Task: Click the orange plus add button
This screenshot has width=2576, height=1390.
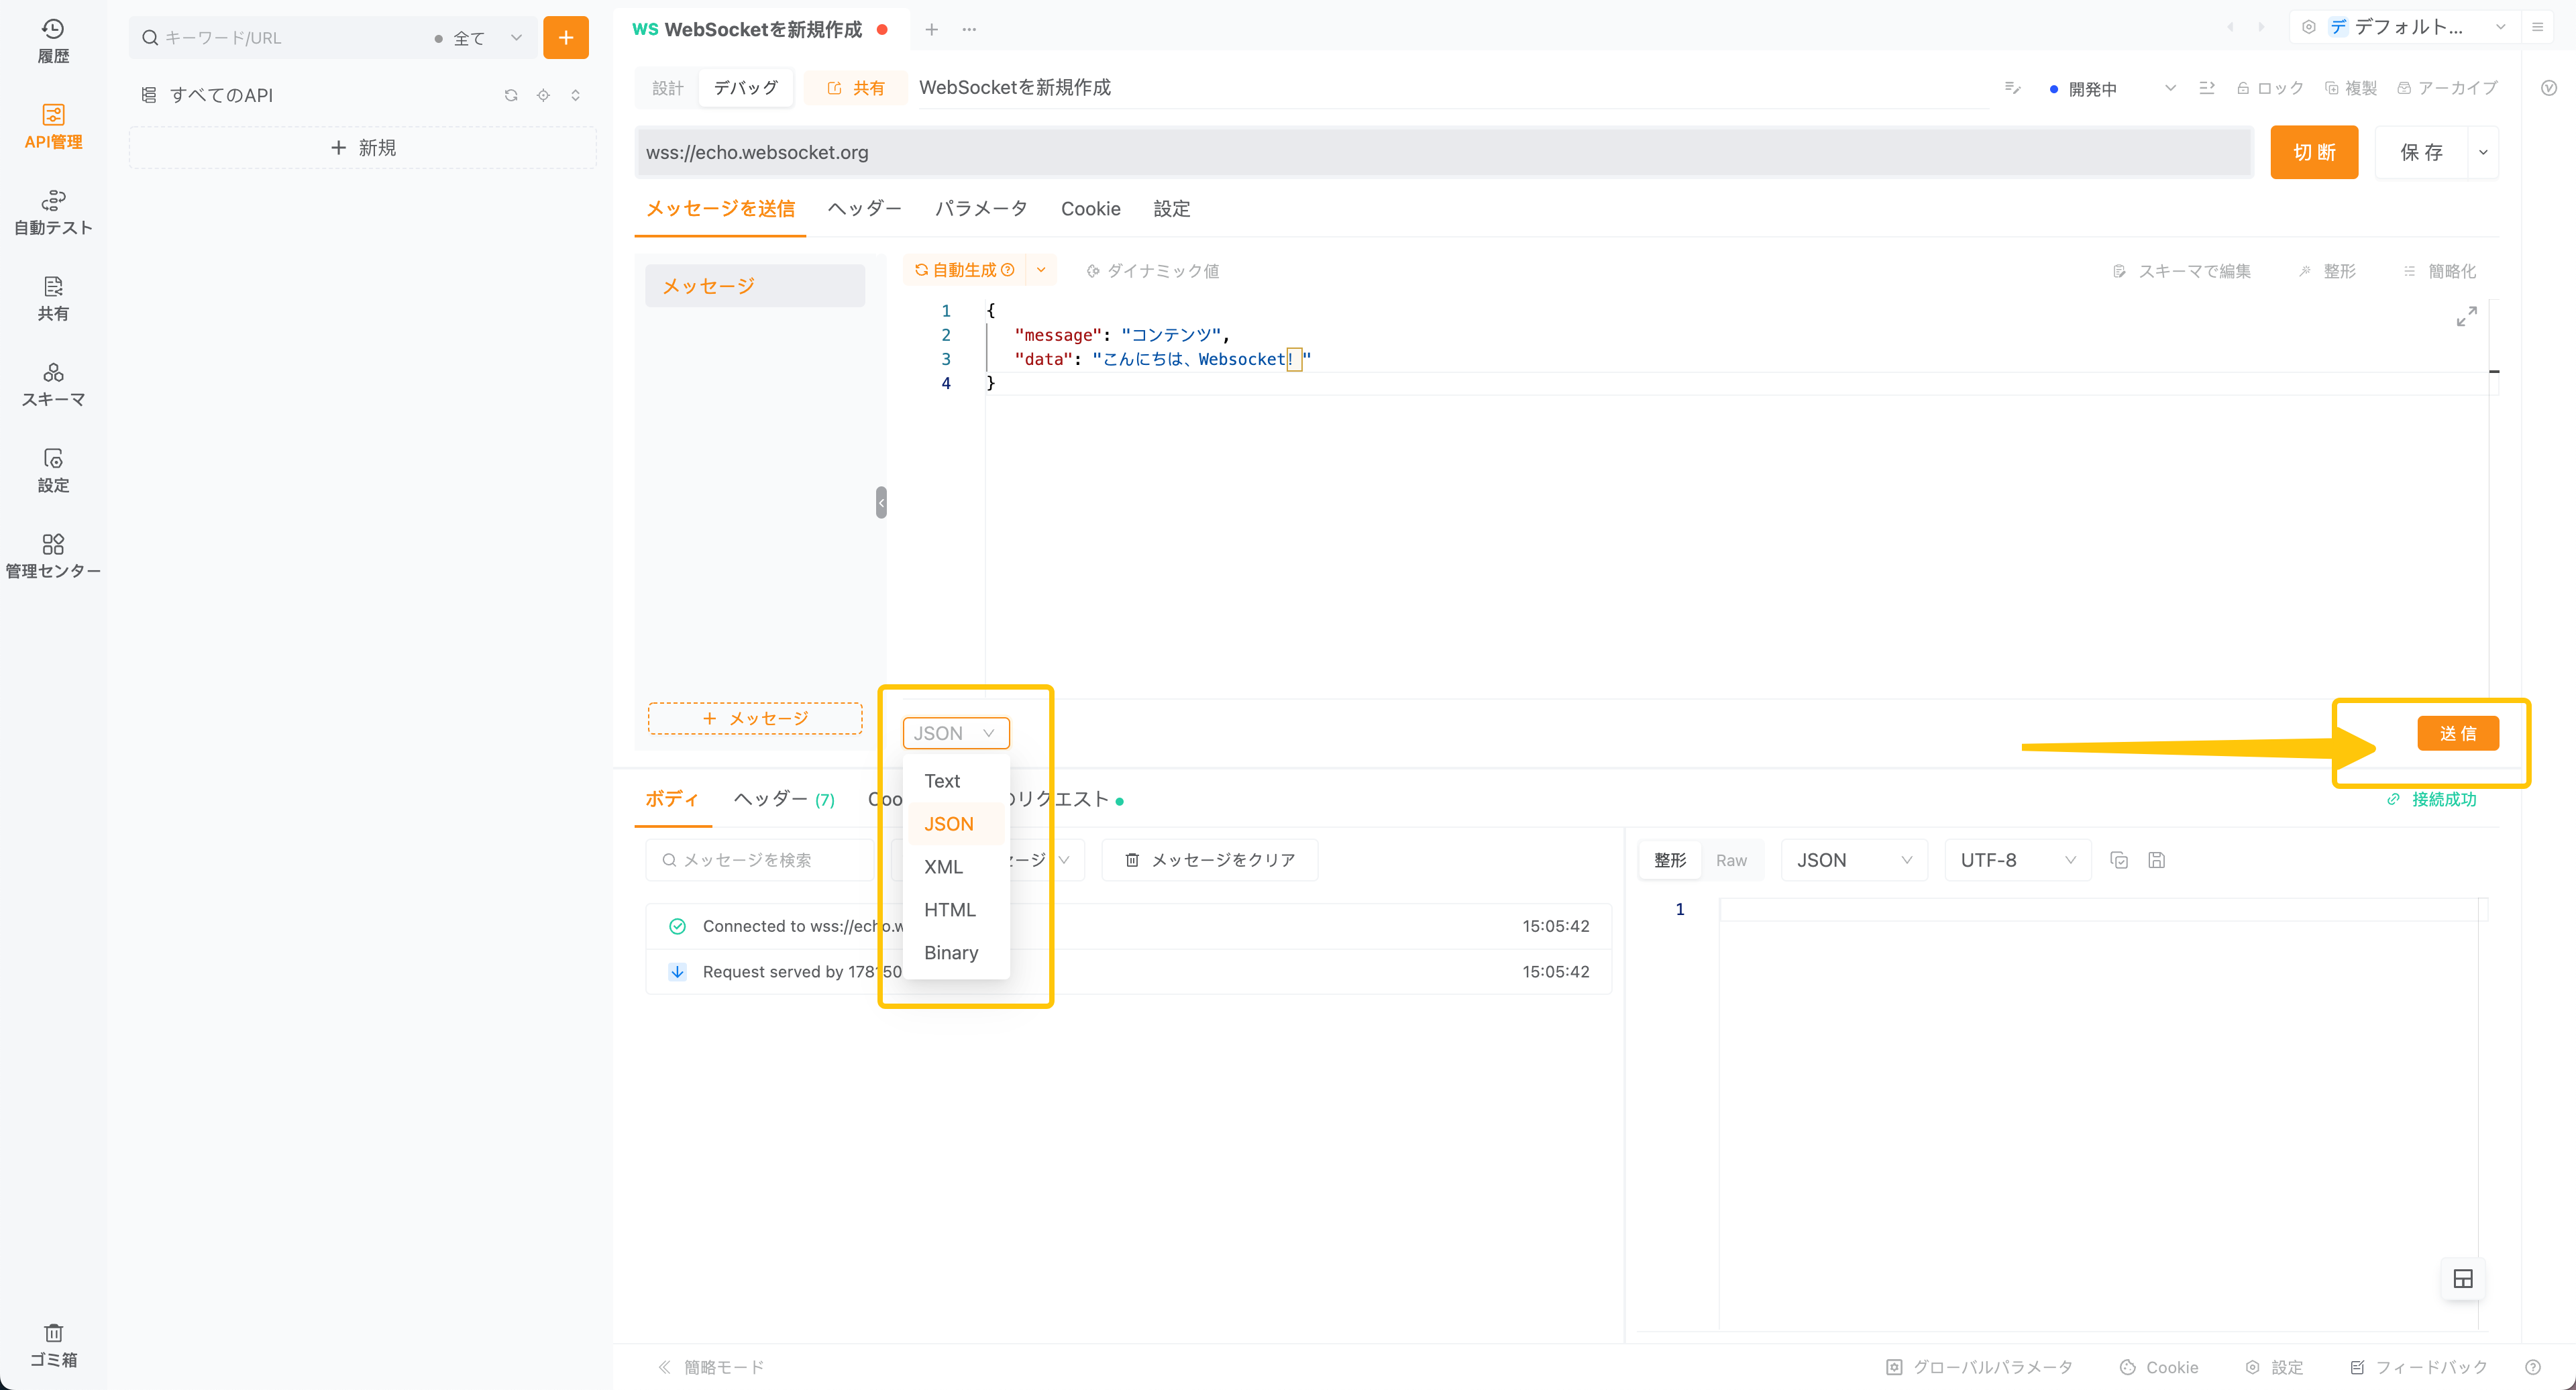Action: [566, 38]
